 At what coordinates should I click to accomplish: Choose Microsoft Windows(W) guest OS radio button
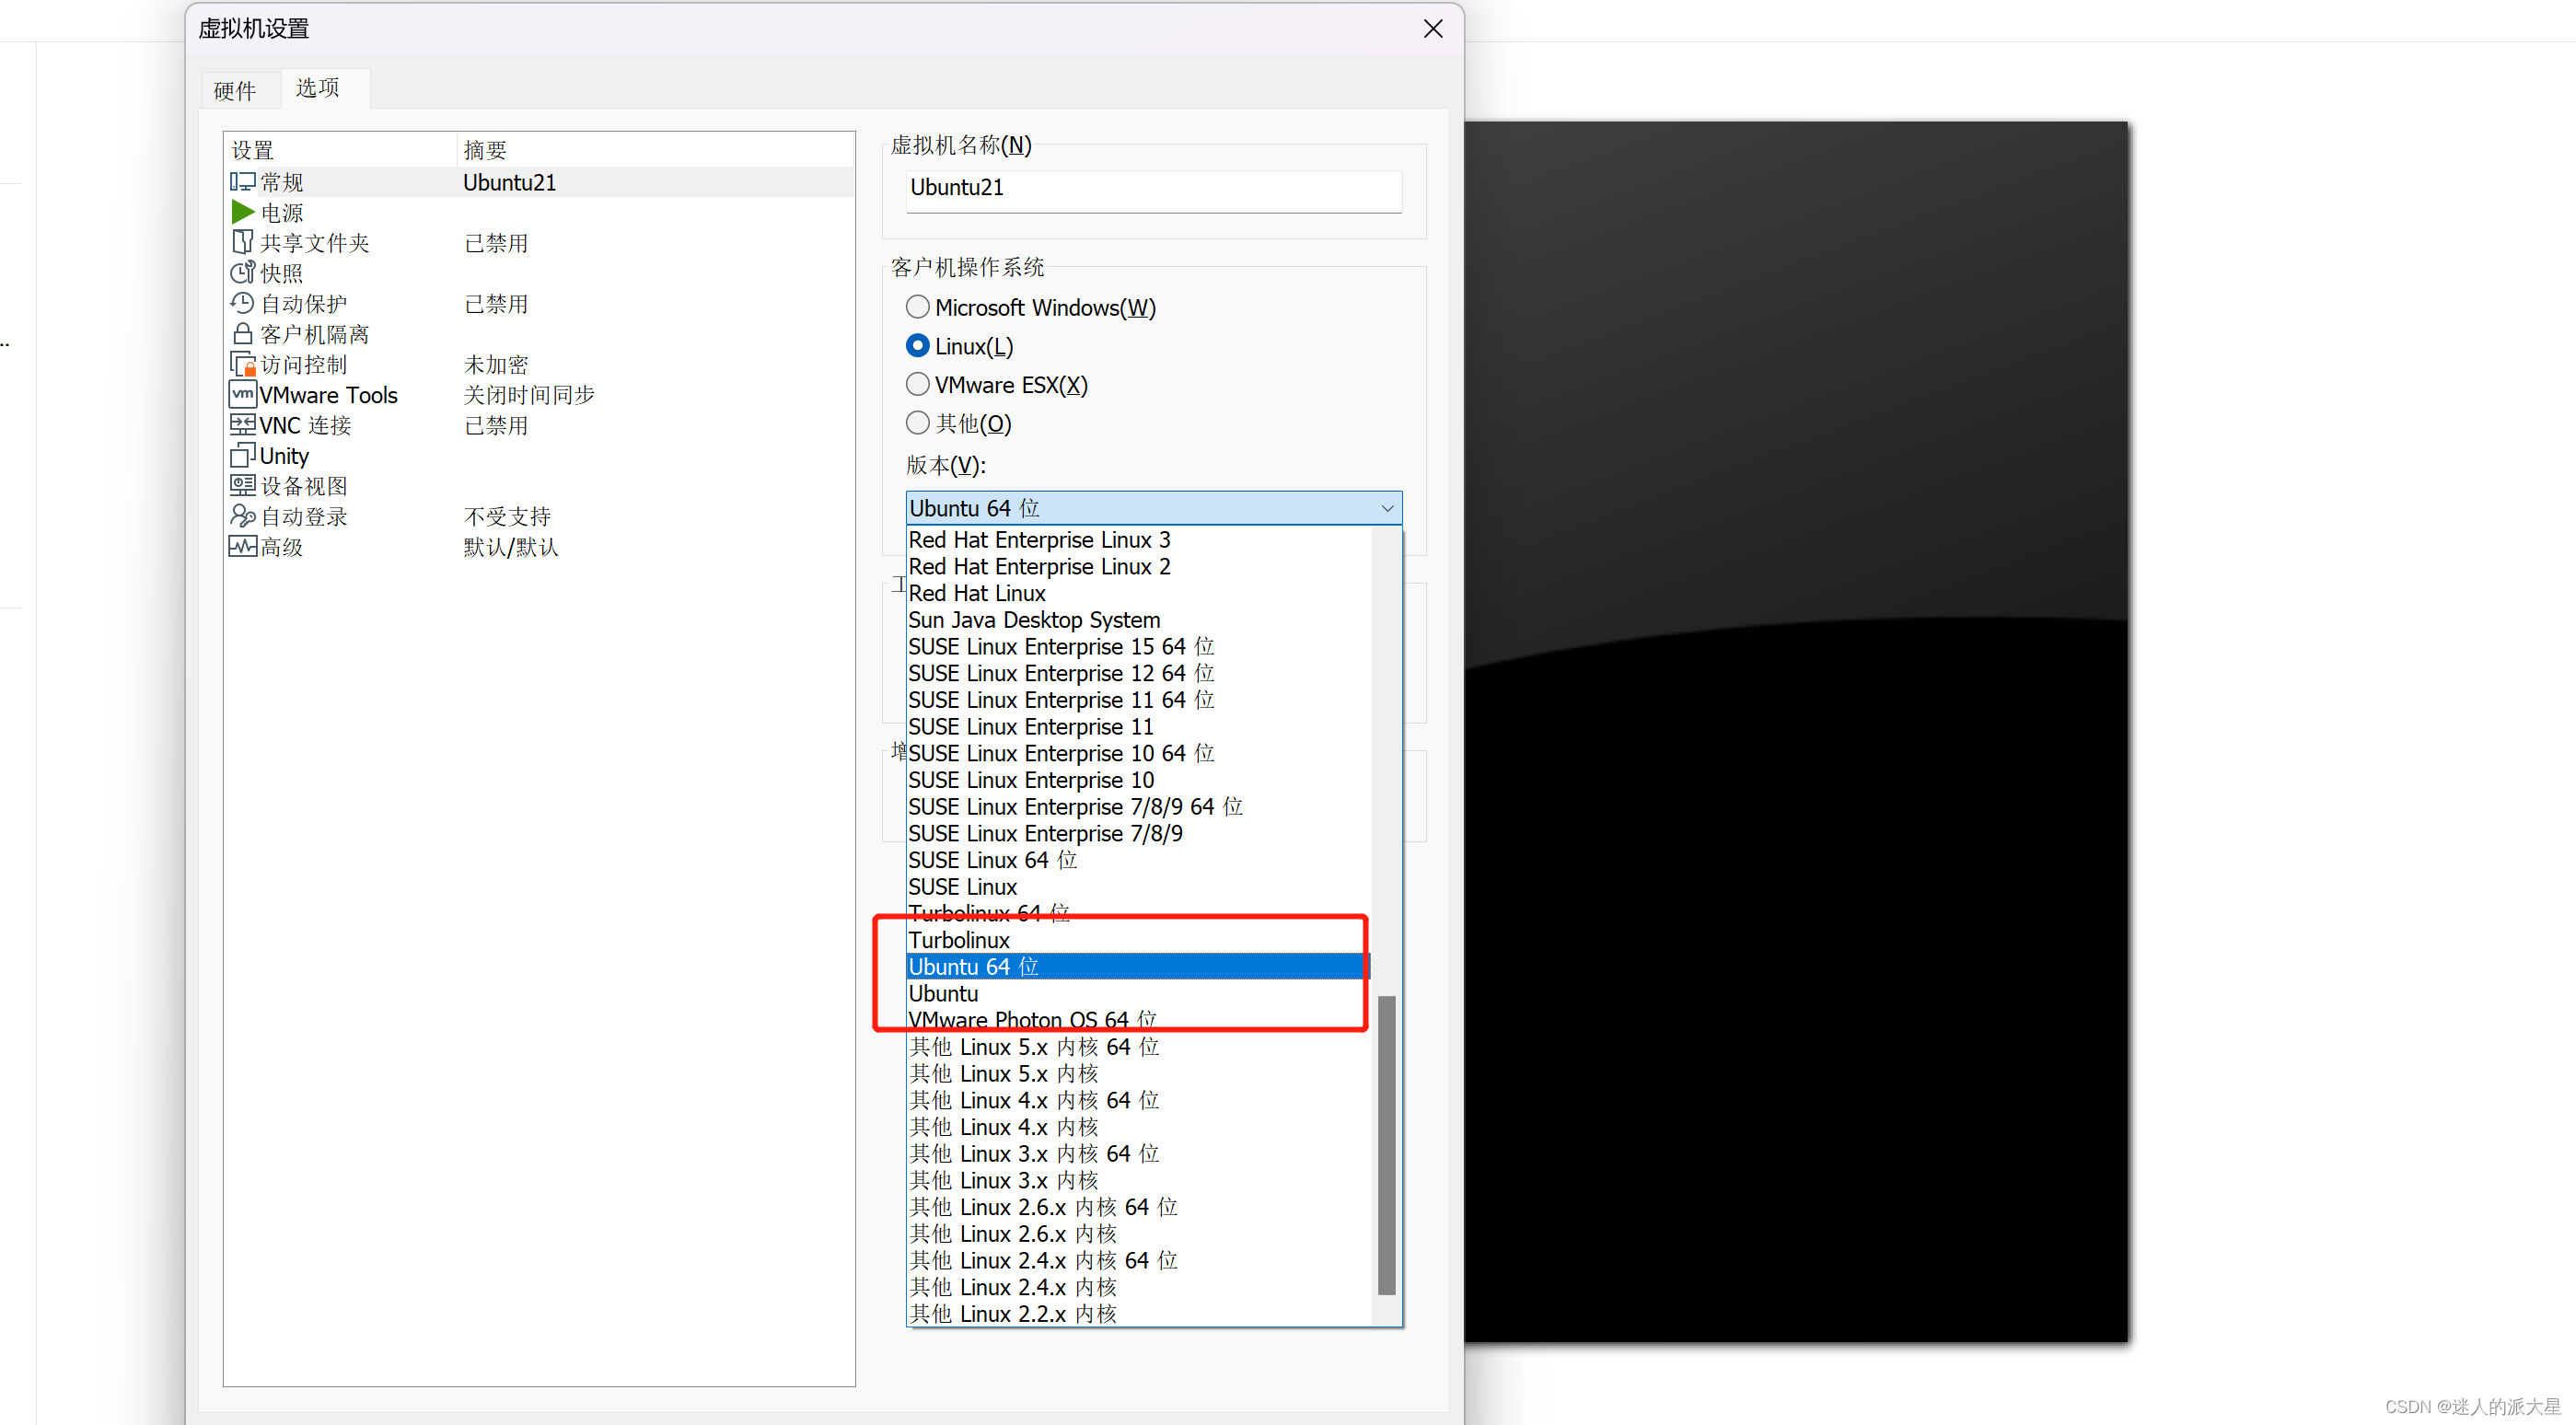coord(917,306)
